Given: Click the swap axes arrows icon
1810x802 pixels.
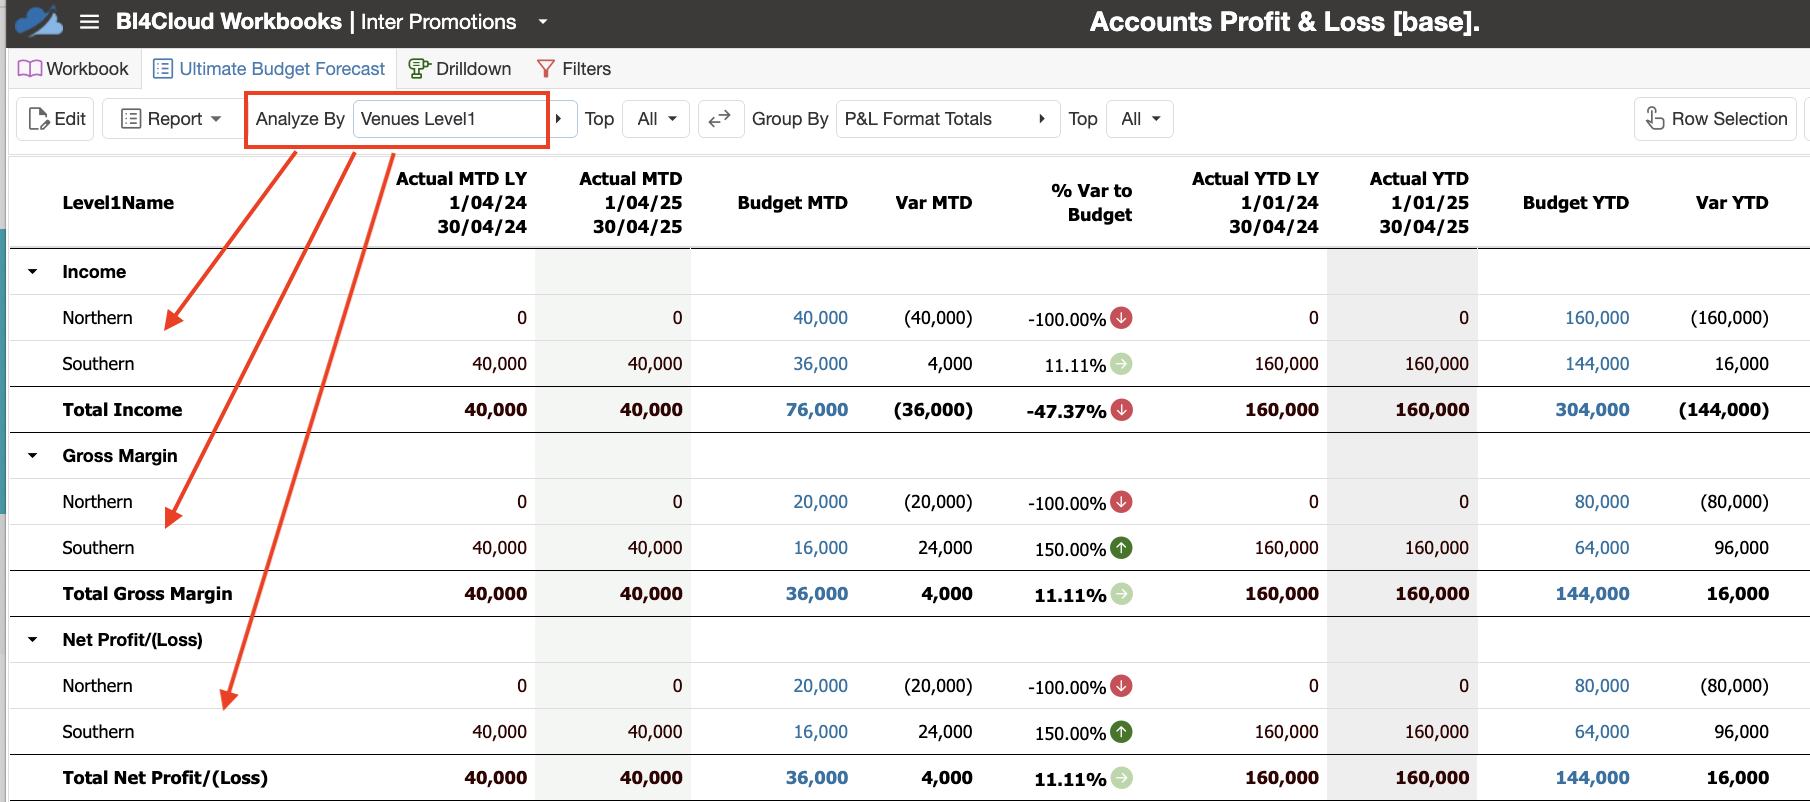Looking at the screenshot, I should [x=720, y=119].
